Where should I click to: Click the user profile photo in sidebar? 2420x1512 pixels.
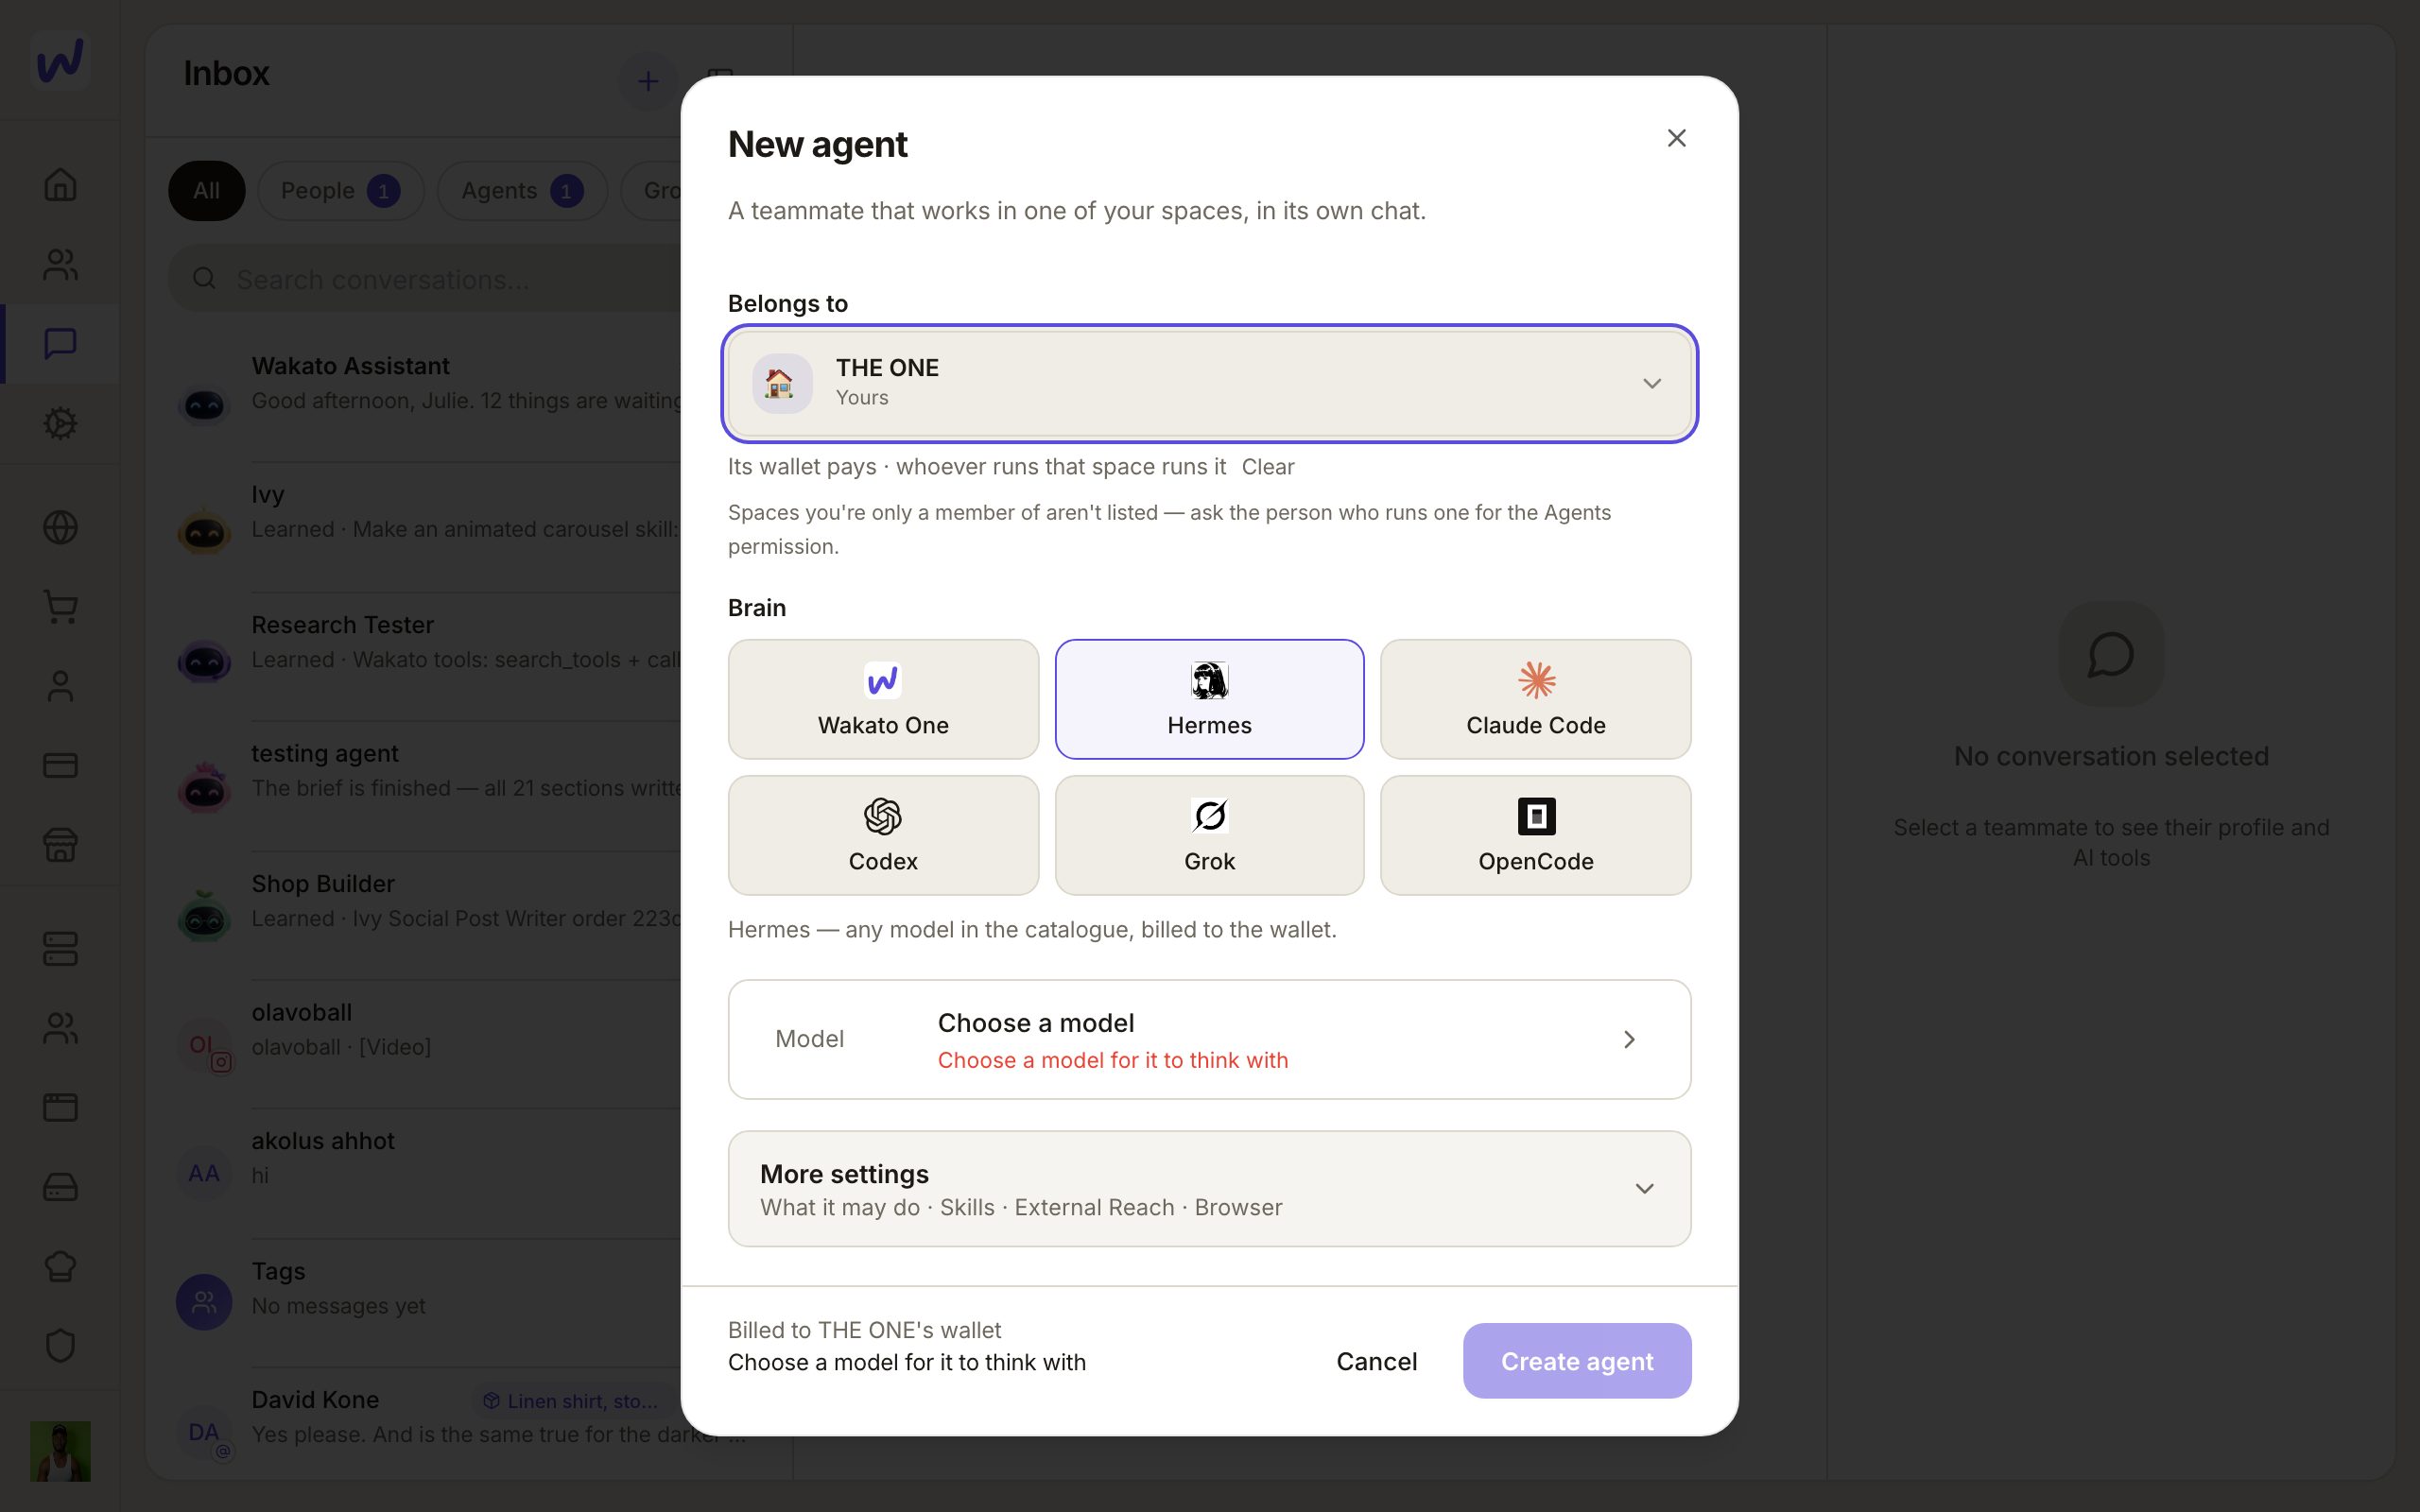click(x=60, y=1451)
